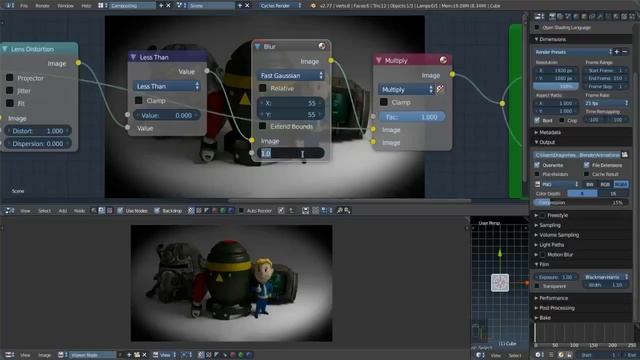Toggle Open Shading Language checkbox
Viewport: 640px width, 360px height.
(x=537, y=27)
